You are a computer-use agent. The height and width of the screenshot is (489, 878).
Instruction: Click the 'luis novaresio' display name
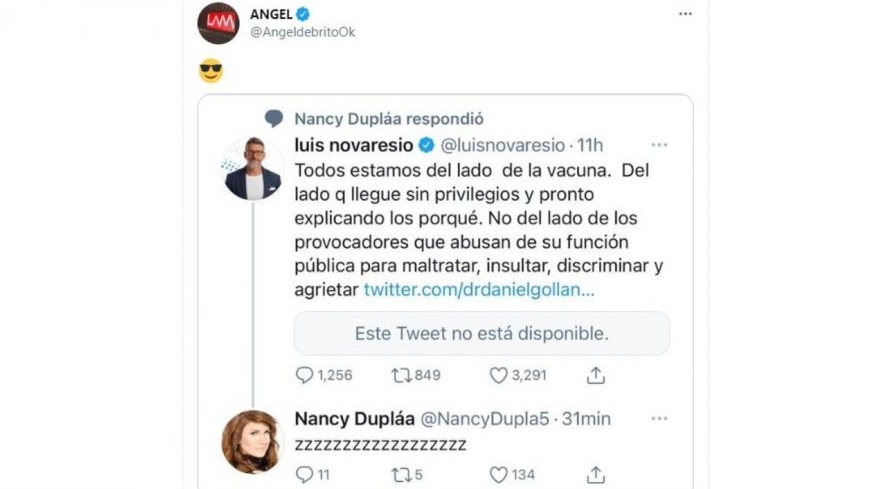tap(353, 145)
